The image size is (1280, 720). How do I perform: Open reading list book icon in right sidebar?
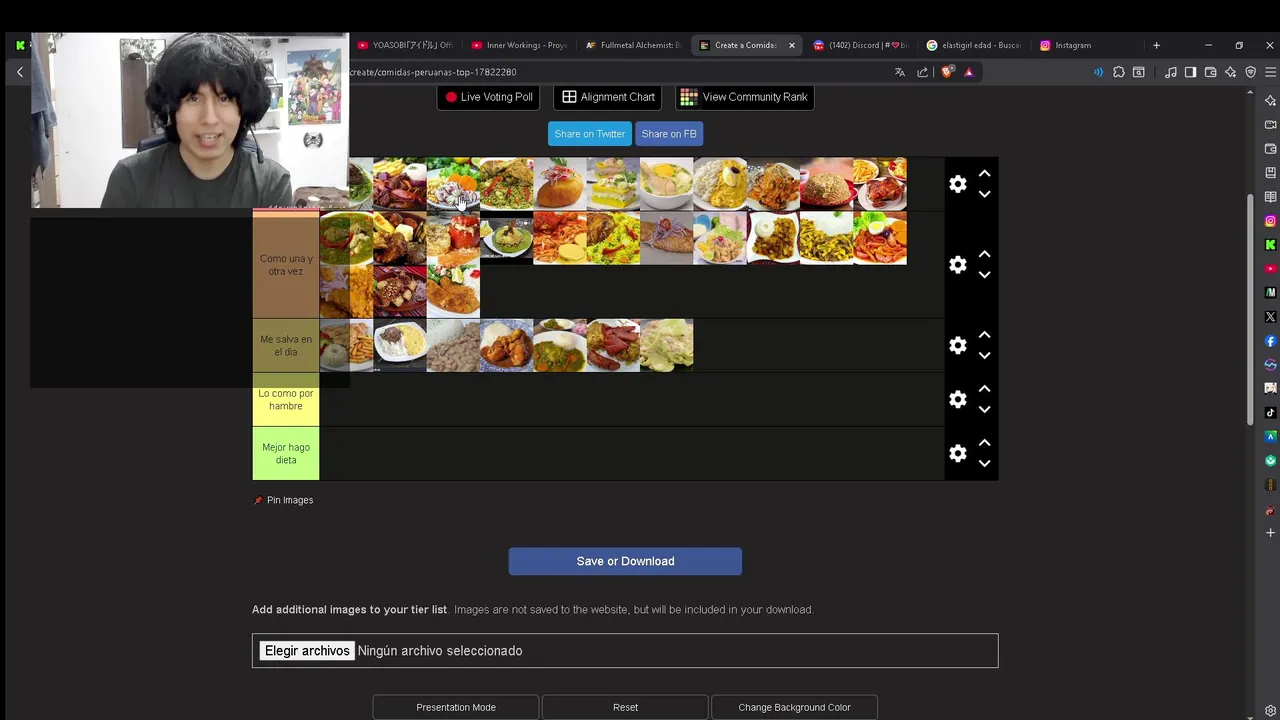(x=1270, y=197)
